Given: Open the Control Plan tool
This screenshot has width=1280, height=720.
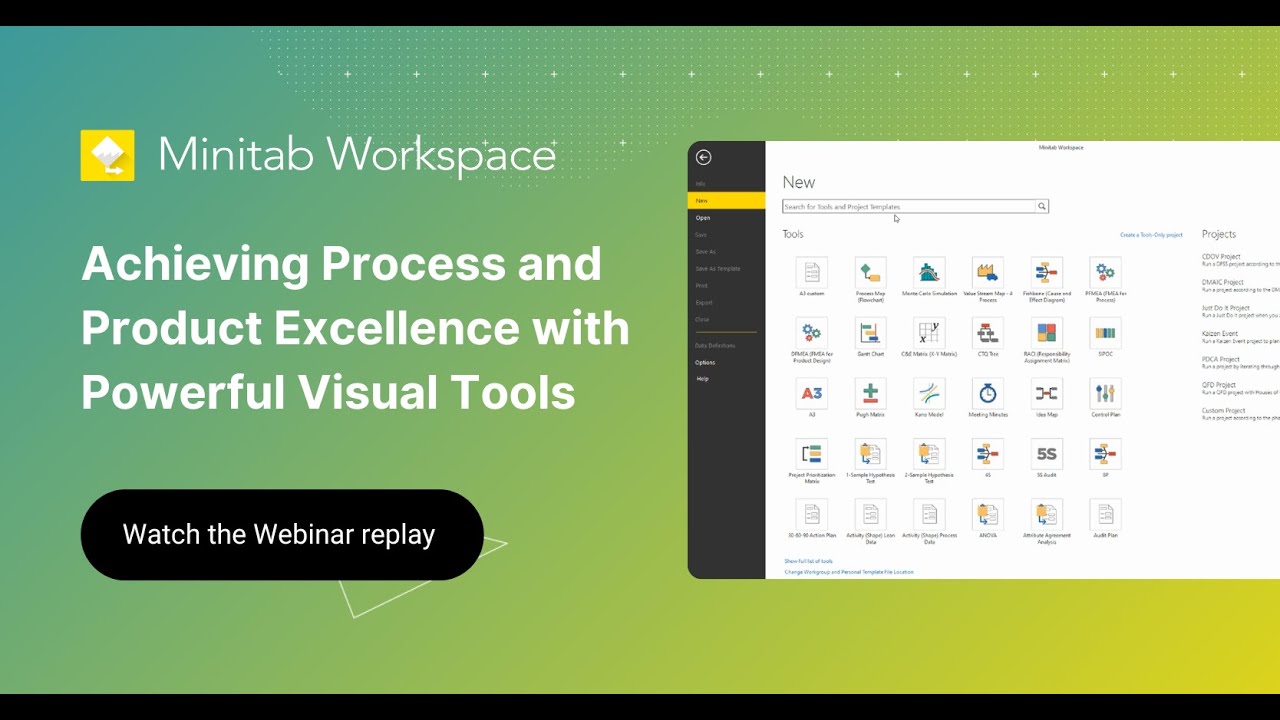Looking at the screenshot, I should [1105, 393].
